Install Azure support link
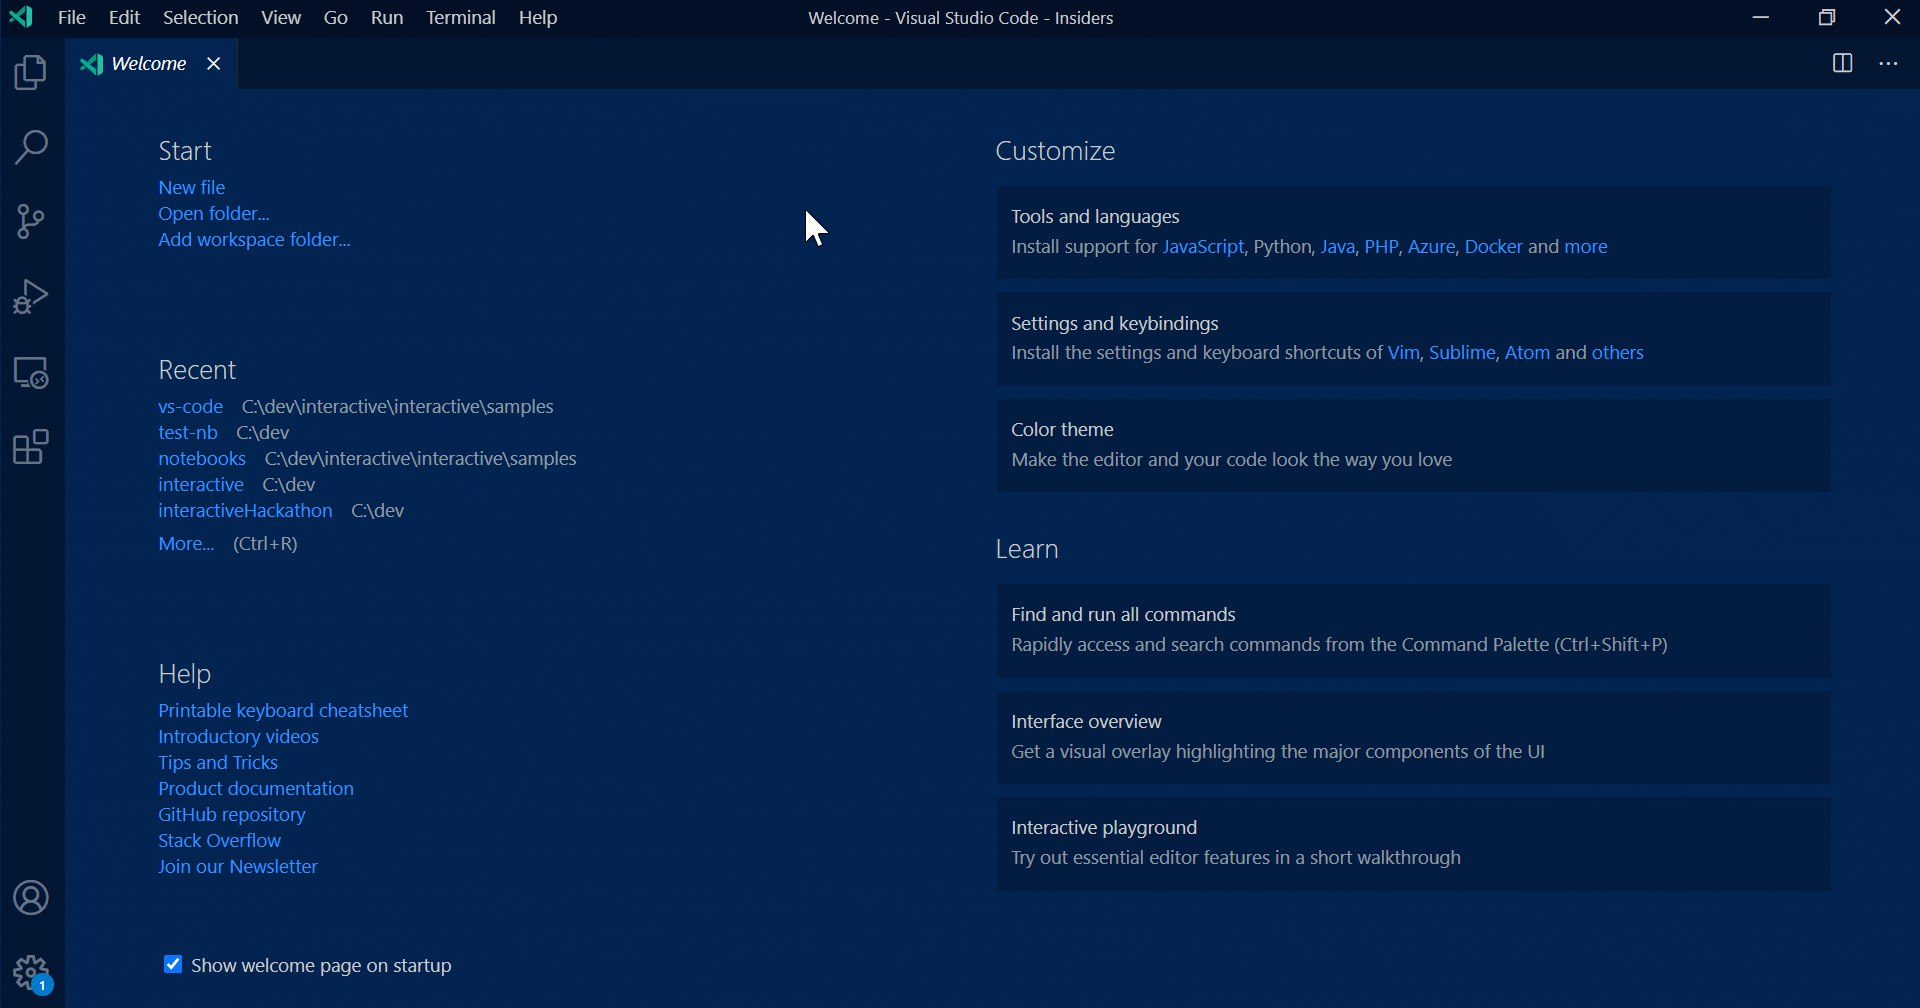Image resolution: width=1920 pixels, height=1008 pixels. pyautogui.click(x=1431, y=247)
